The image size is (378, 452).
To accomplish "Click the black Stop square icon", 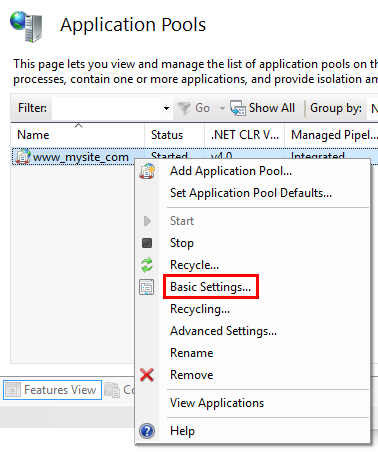I will tap(147, 243).
